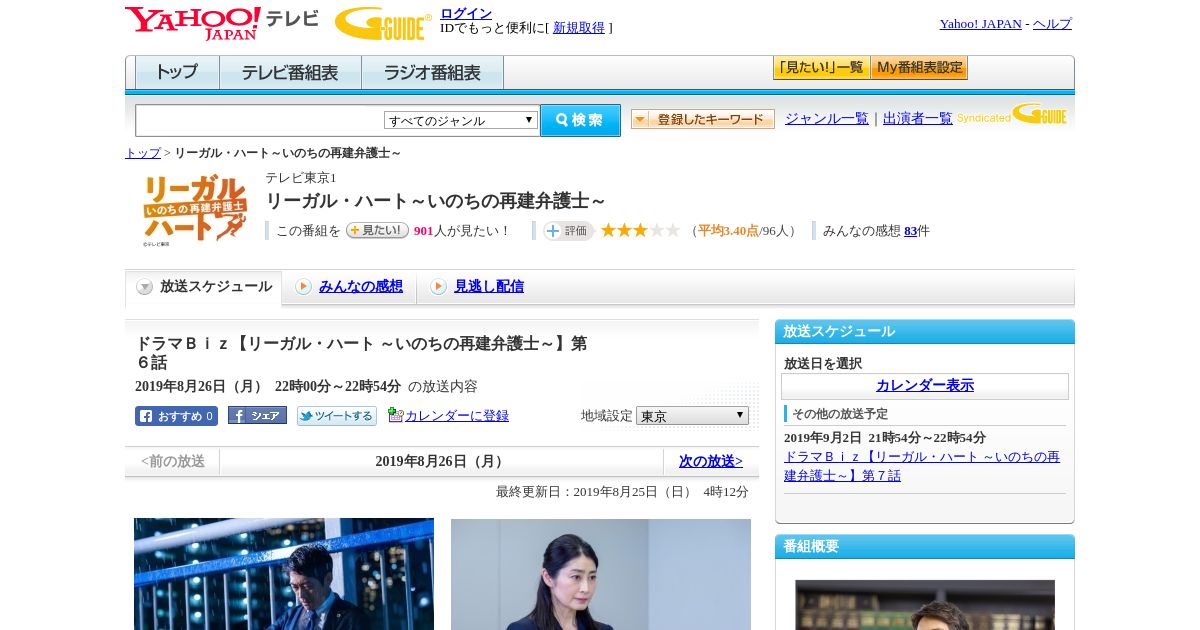Click the 平均3.40点 average score text
Viewport: 1200px width, 630px height.
pos(728,231)
